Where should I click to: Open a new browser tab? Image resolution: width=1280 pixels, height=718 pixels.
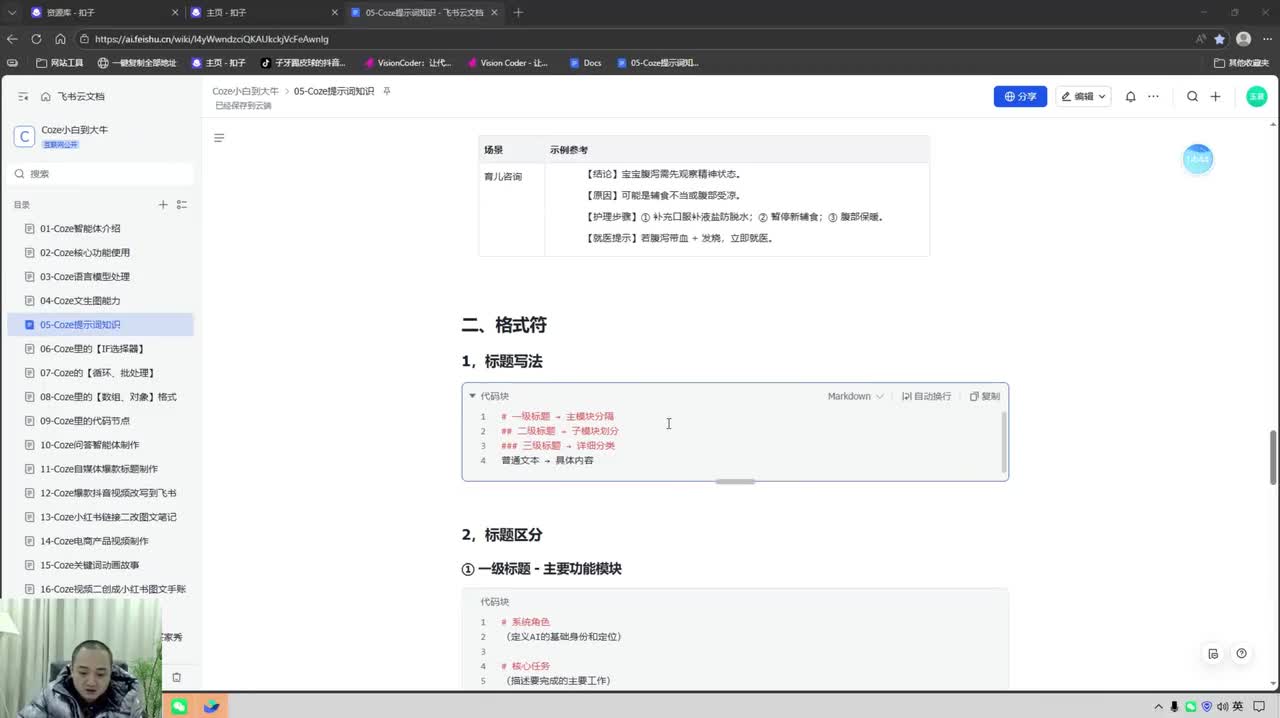tap(518, 12)
